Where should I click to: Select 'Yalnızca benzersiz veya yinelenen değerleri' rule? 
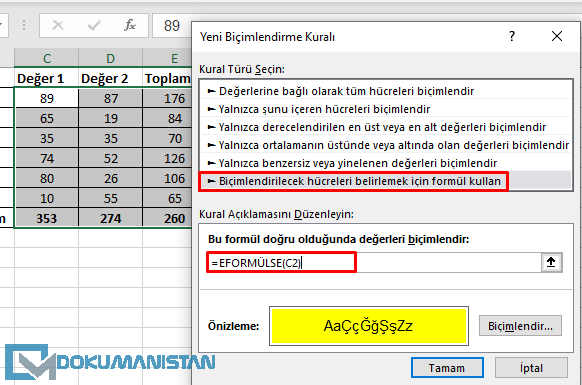tap(386, 163)
